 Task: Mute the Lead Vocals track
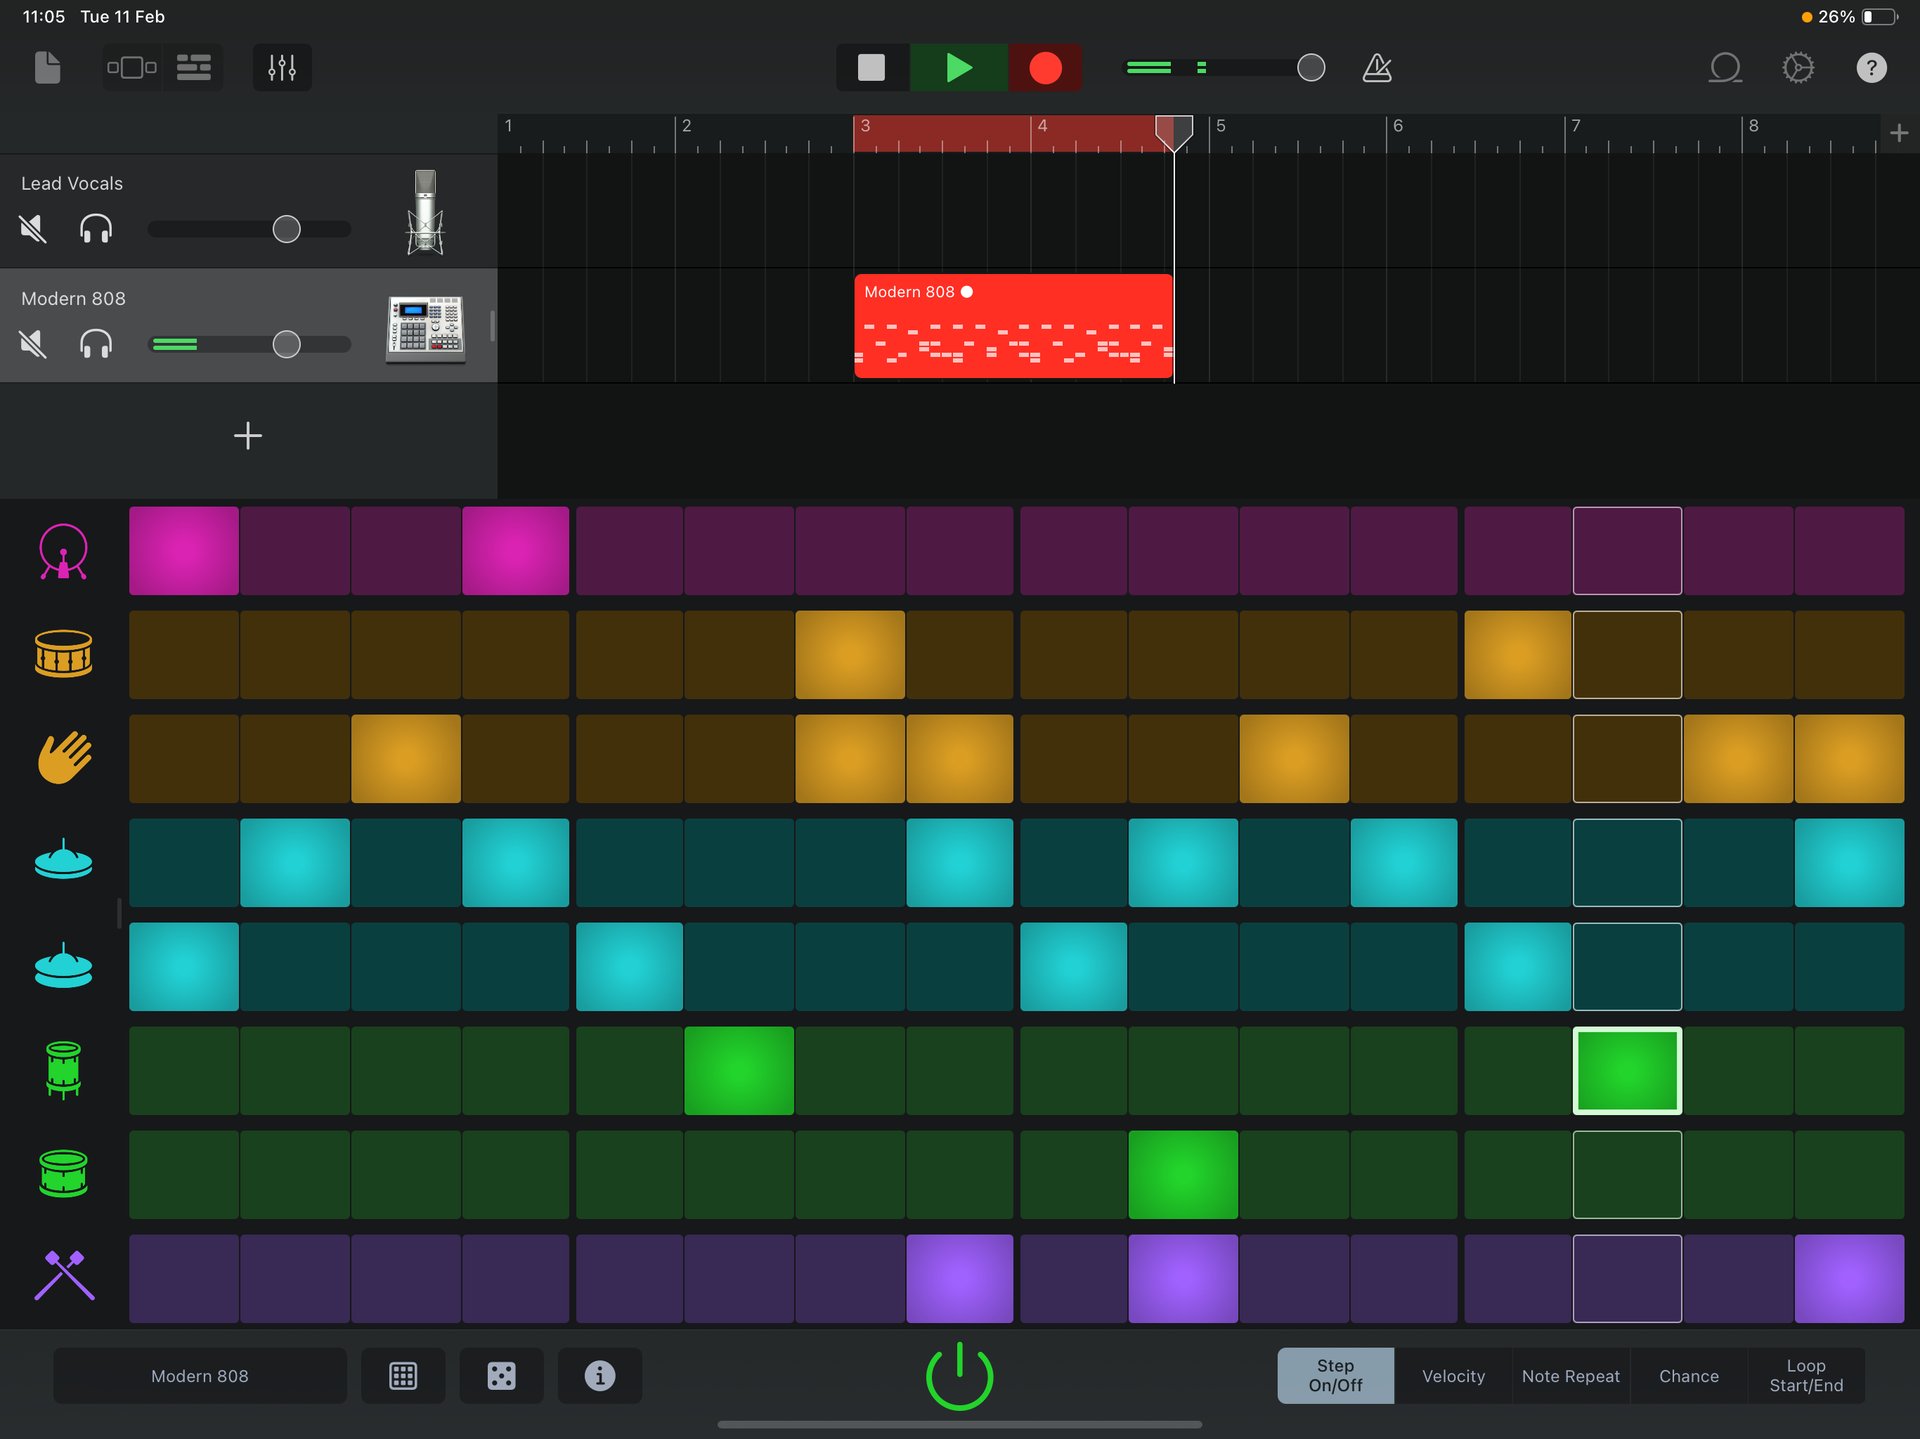33,229
